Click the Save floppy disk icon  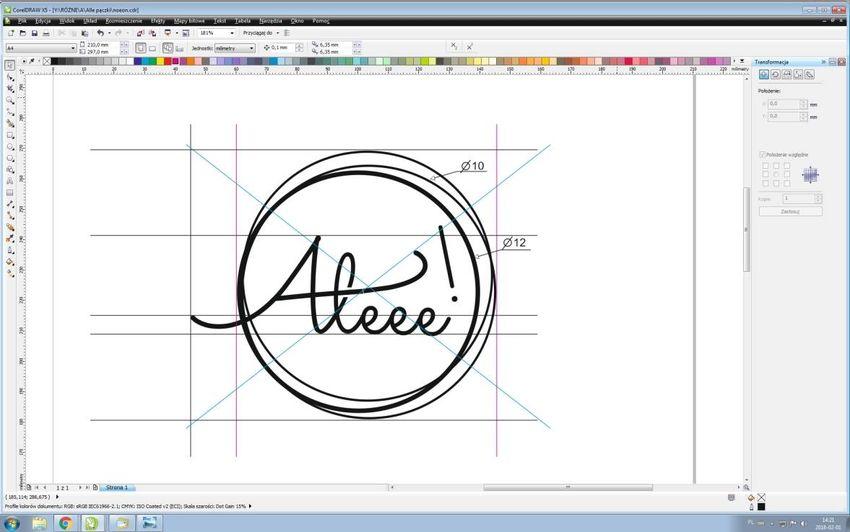click(x=34, y=33)
